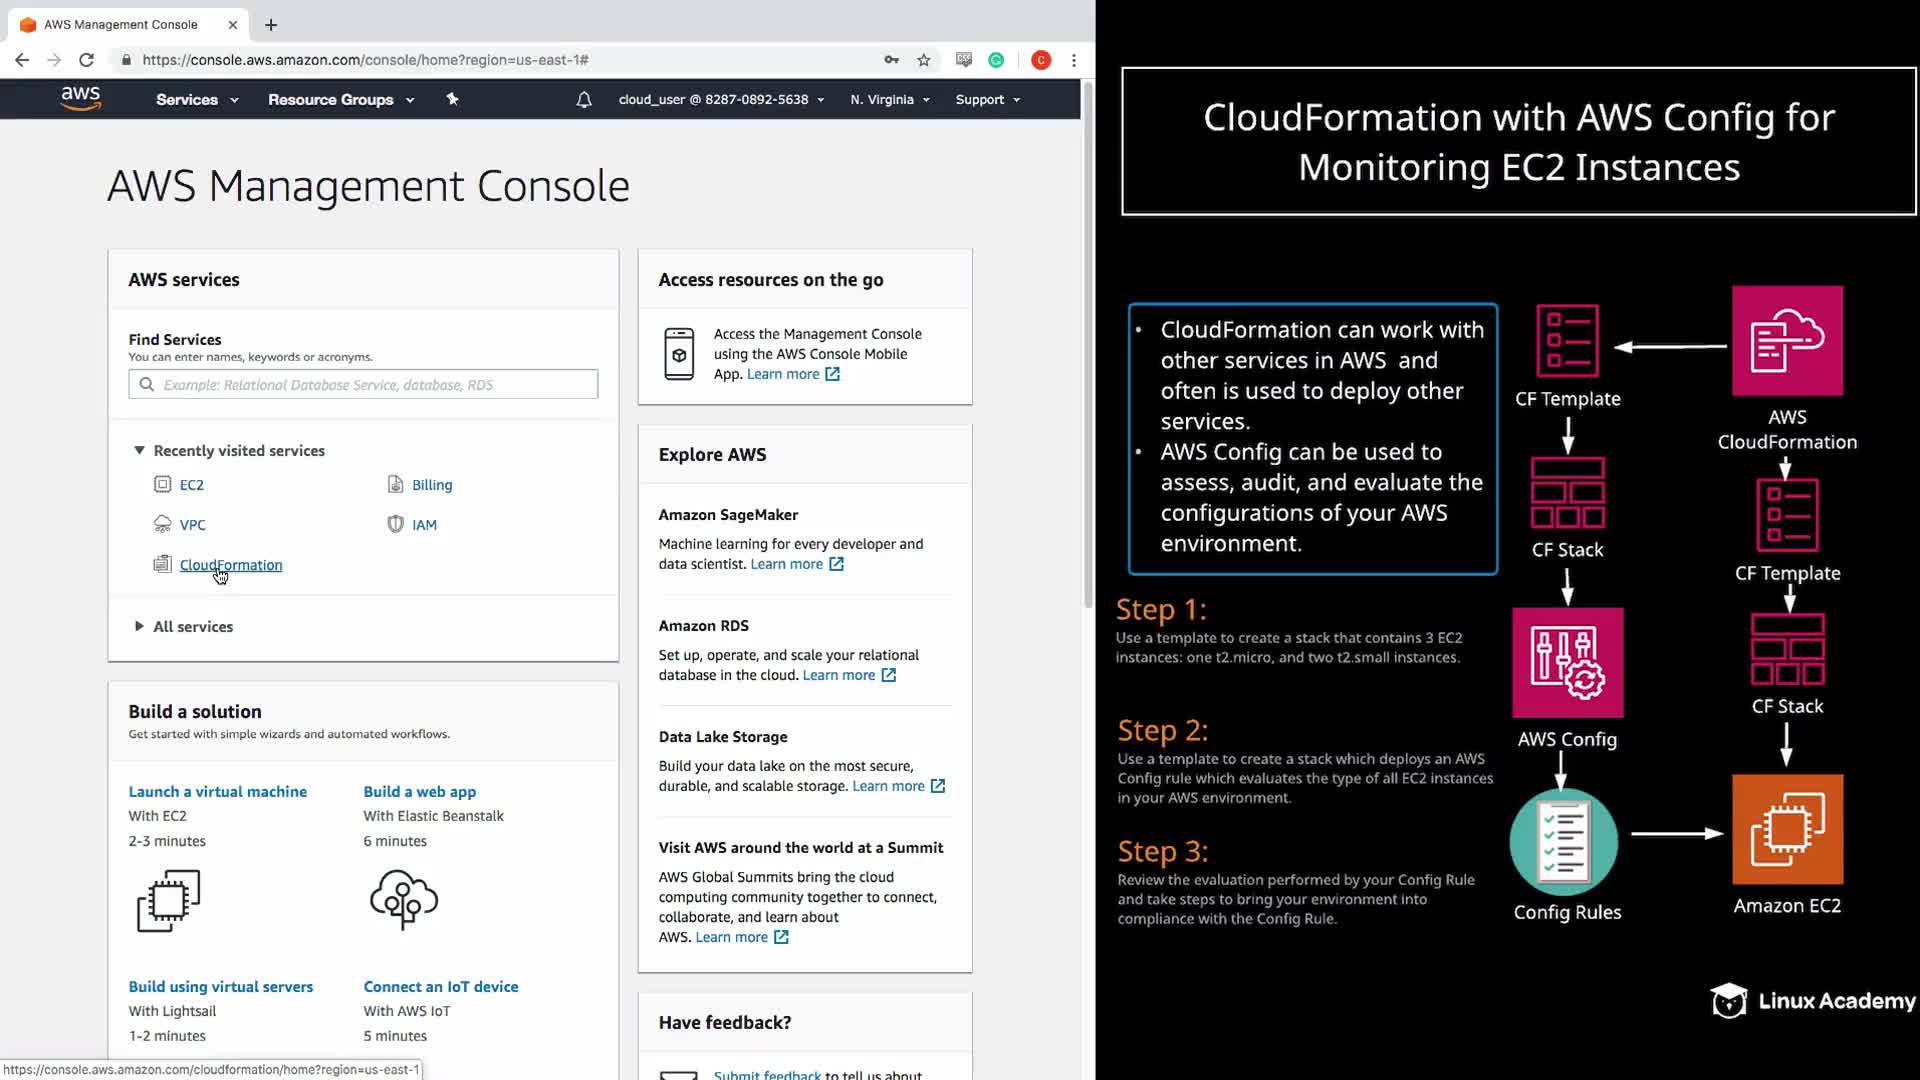Click the password key icon in address bar
The image size is (1920, 1080).
[x=891, y=60]
